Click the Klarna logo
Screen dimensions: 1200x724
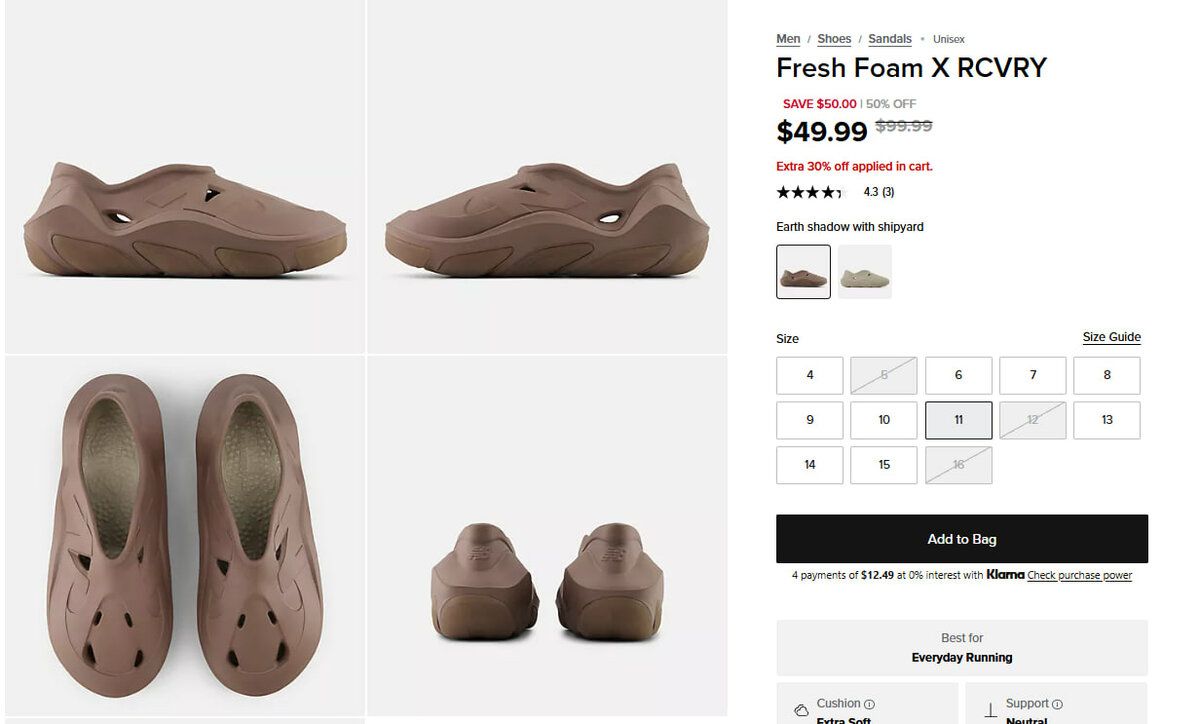pyautogui.click(x=1005, y=575)
